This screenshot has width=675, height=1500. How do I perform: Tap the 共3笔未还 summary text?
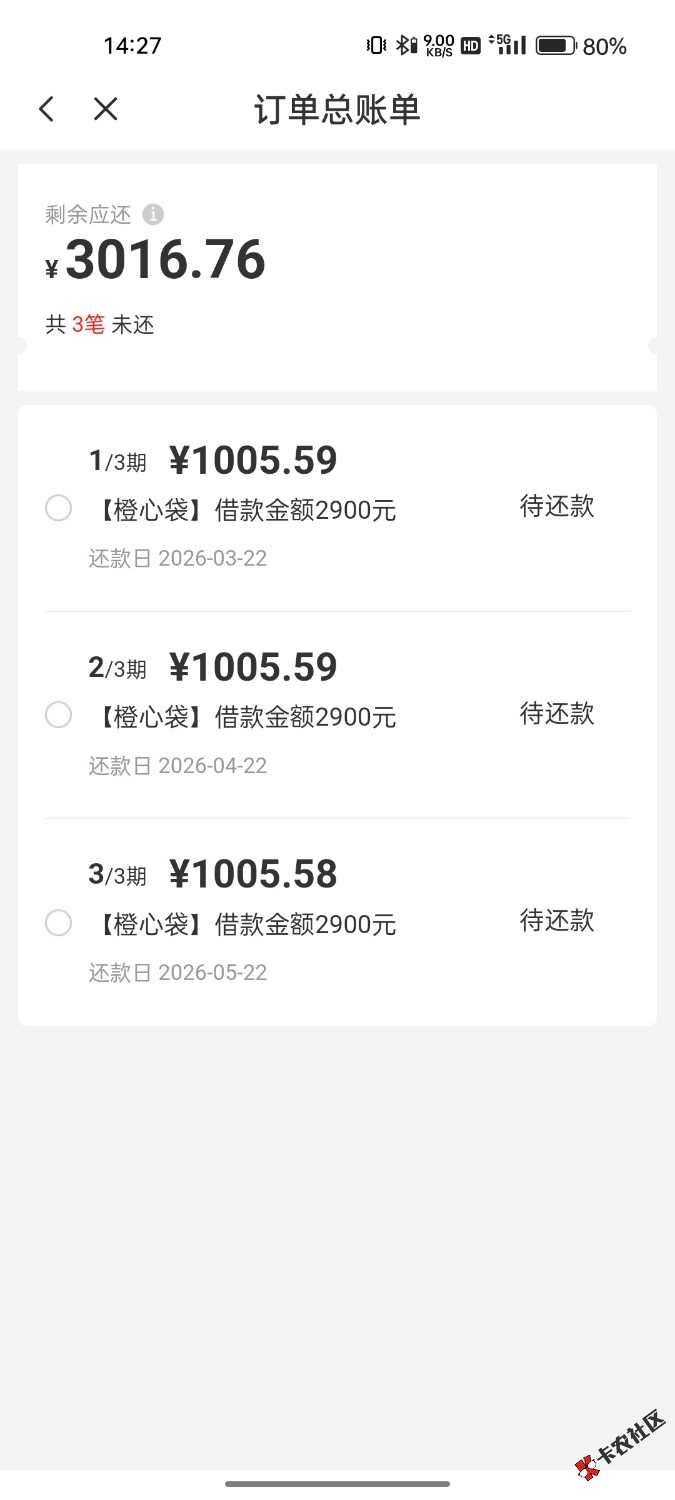click(100, 325)
